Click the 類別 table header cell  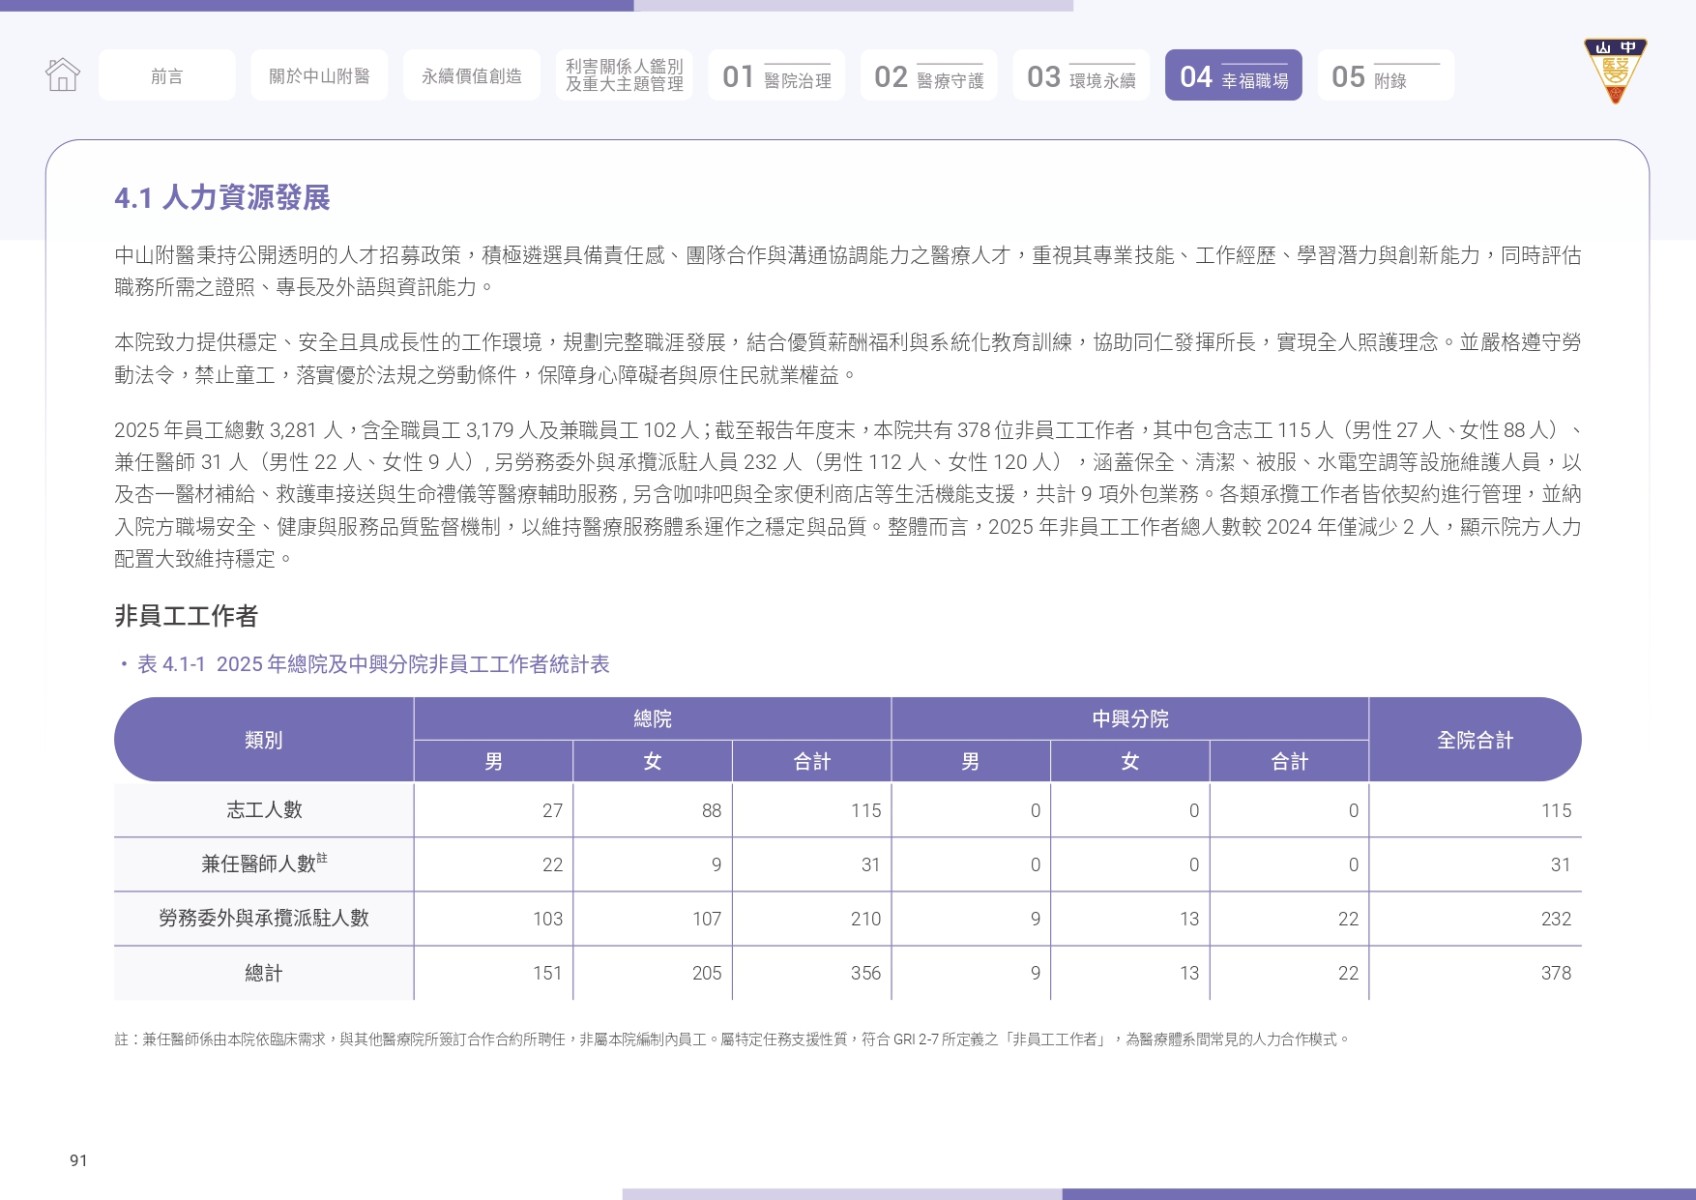tap(264, 740)
